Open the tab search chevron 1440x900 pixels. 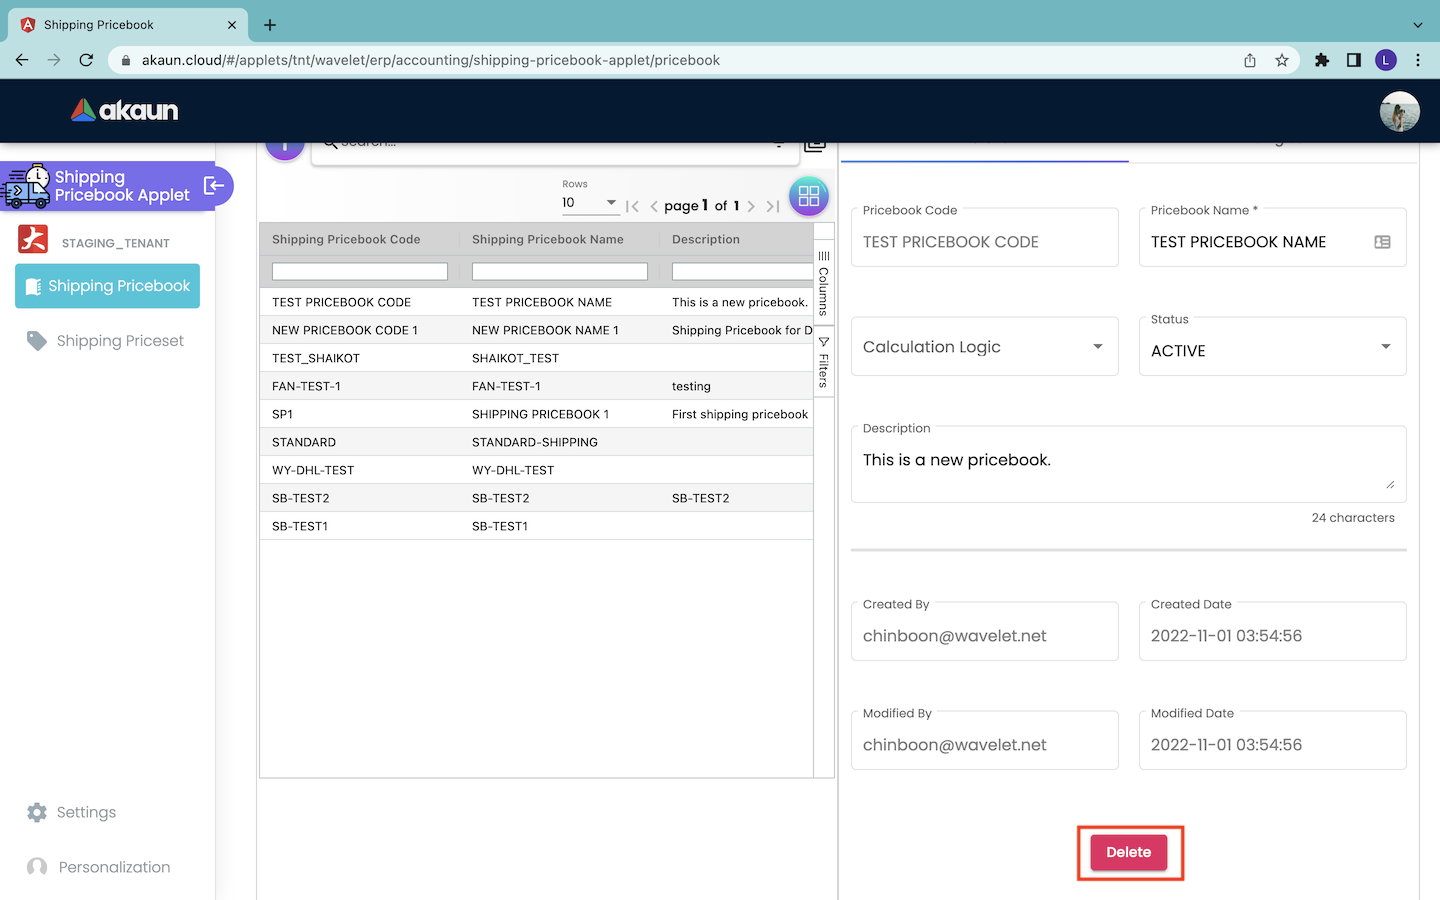1418,25
